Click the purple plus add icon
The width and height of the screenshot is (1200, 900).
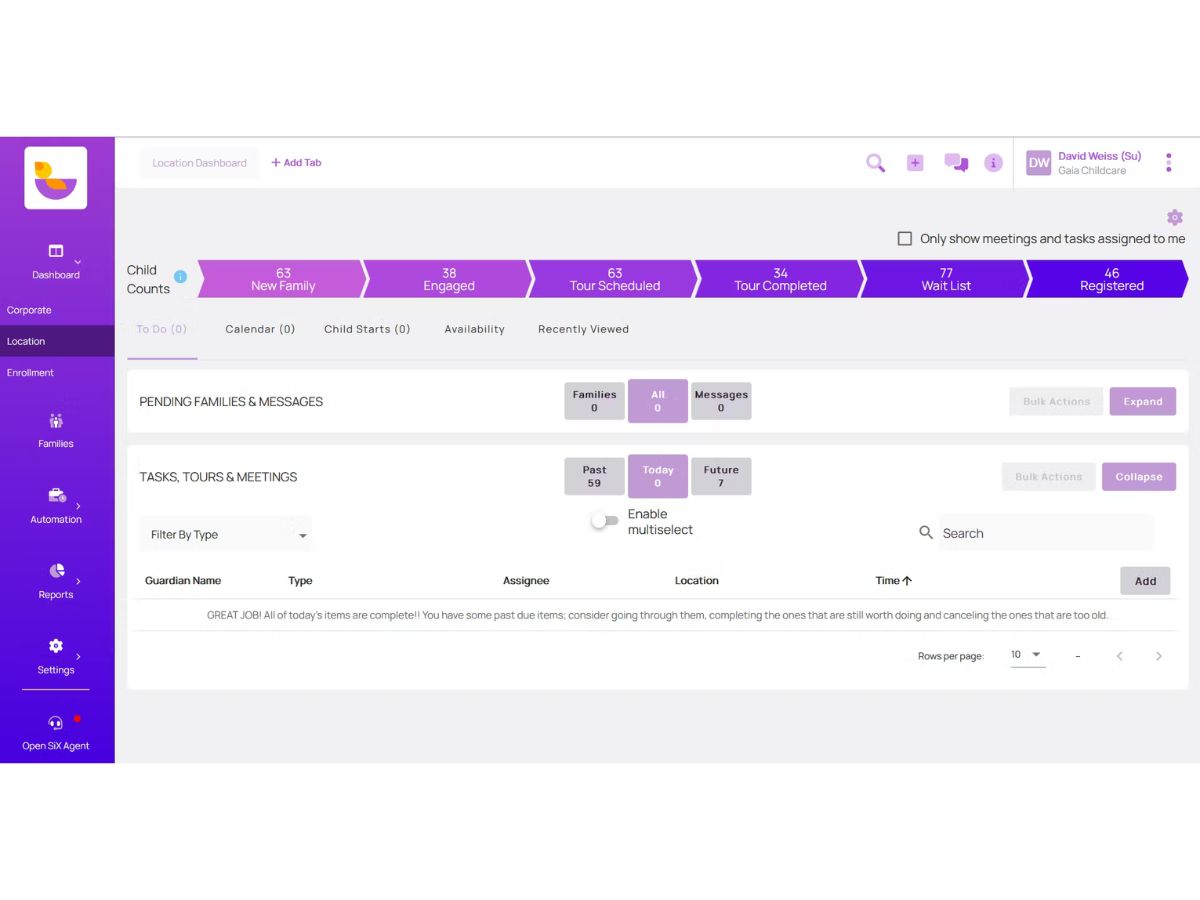coord(915,163)
